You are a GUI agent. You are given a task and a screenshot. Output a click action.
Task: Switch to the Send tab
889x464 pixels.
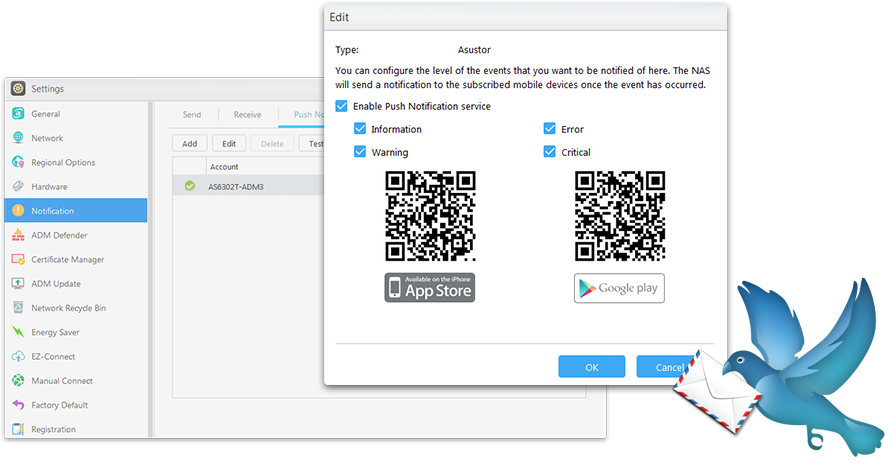[192, 115]
